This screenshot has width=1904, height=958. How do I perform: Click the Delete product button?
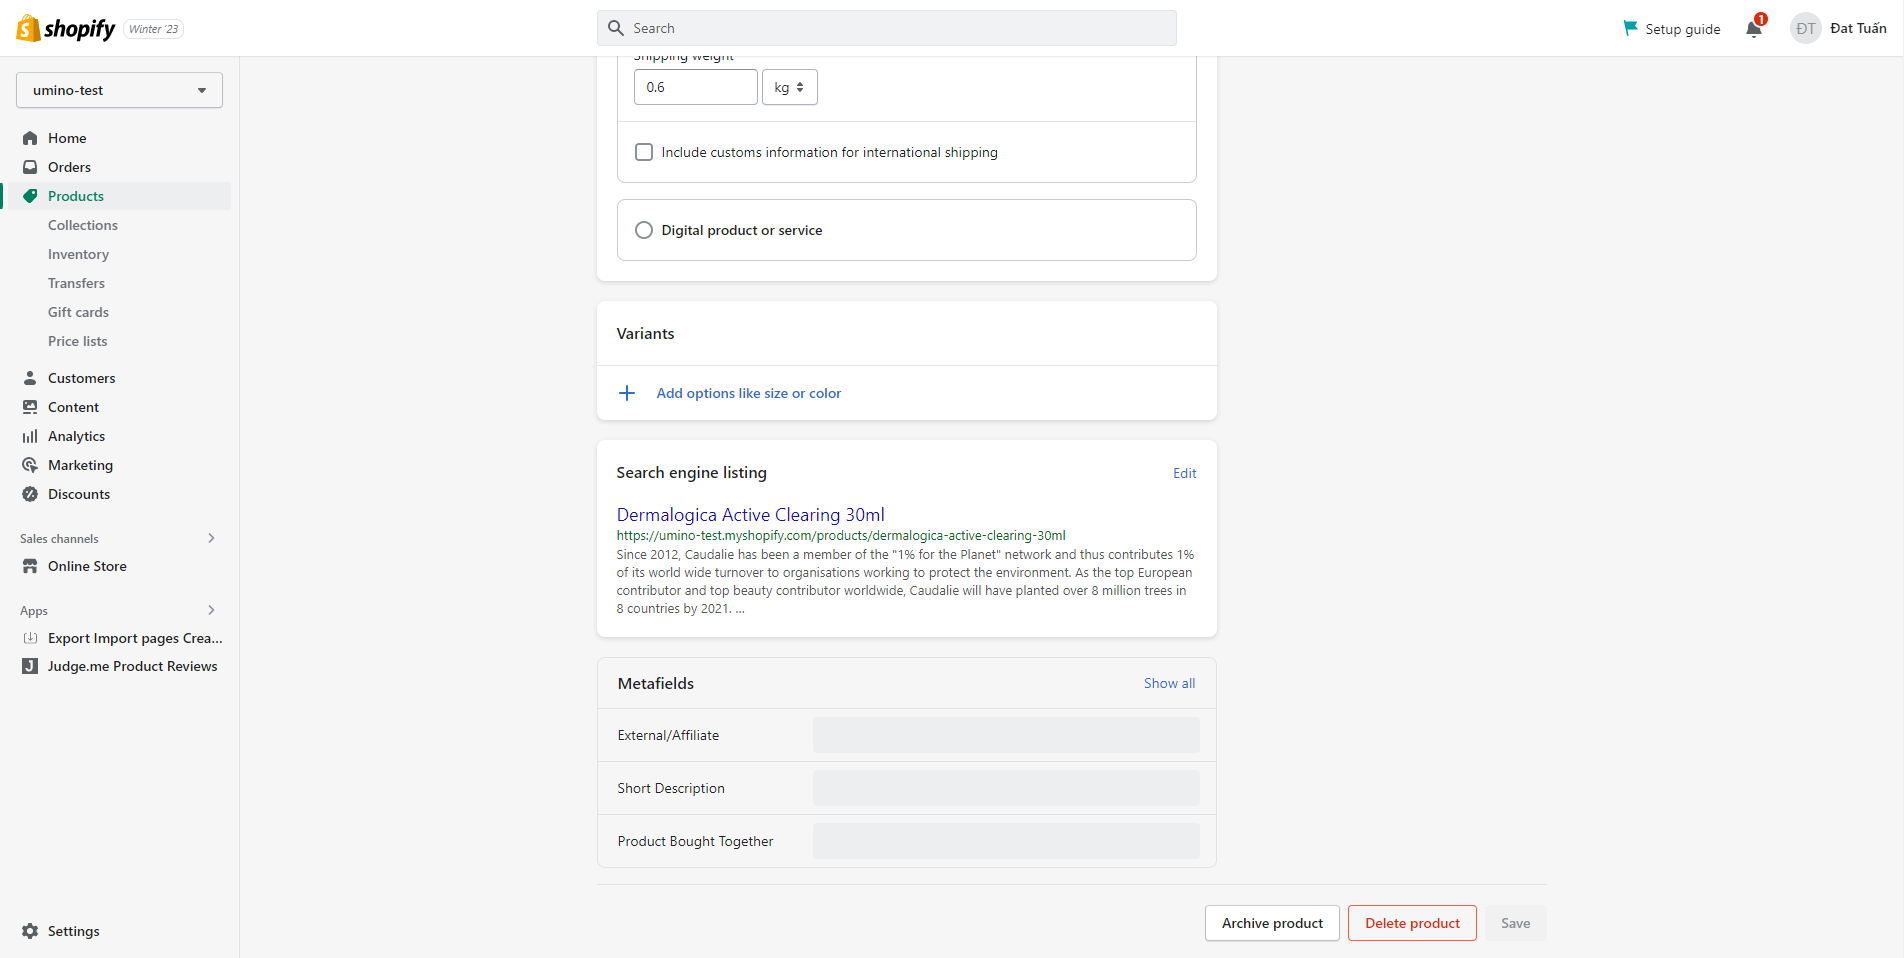(x=1412, y=923)
